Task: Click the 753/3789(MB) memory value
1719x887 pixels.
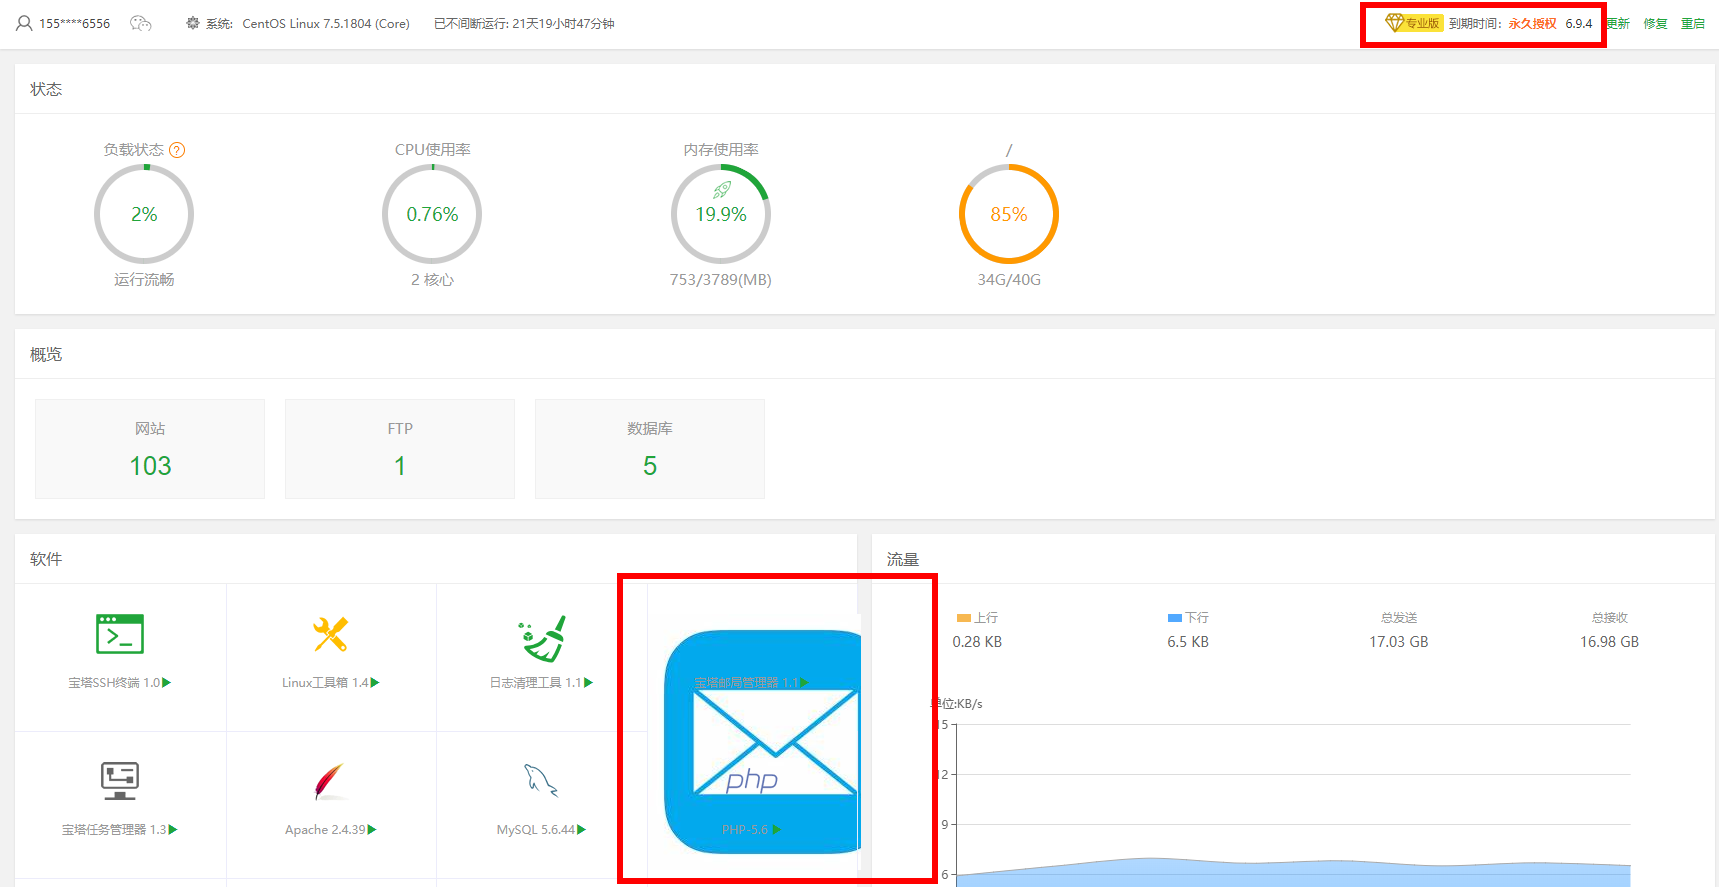Action: 721,280
